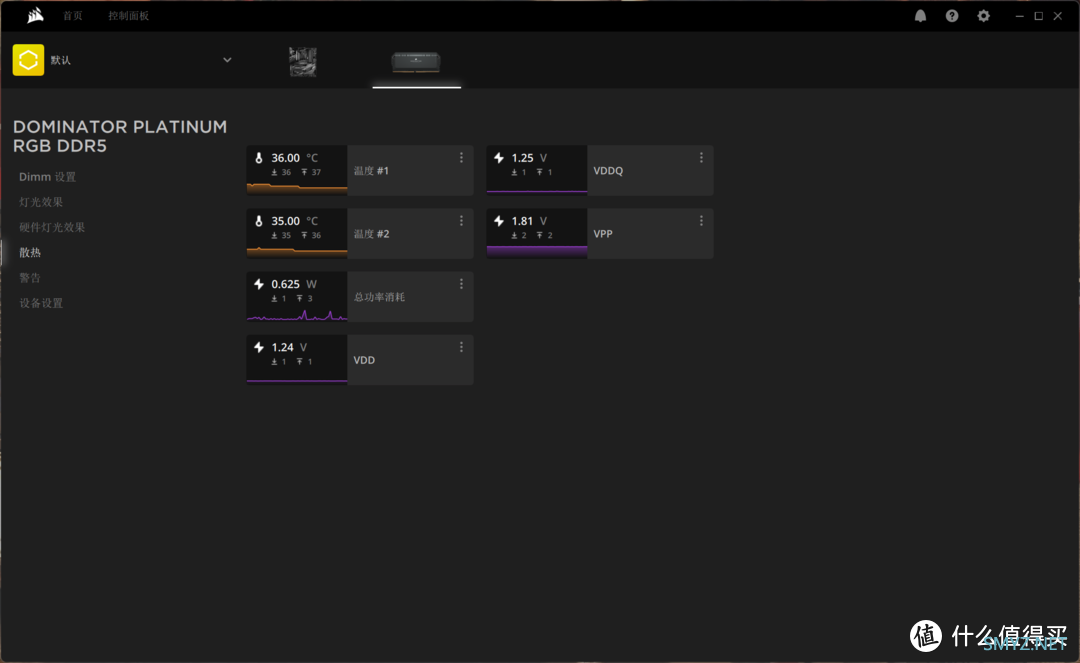Image resolution: width=1080 pixels, height=663 pixels.
Task: Open the options menu for VDDQ
Action: [x=701, y=158]
